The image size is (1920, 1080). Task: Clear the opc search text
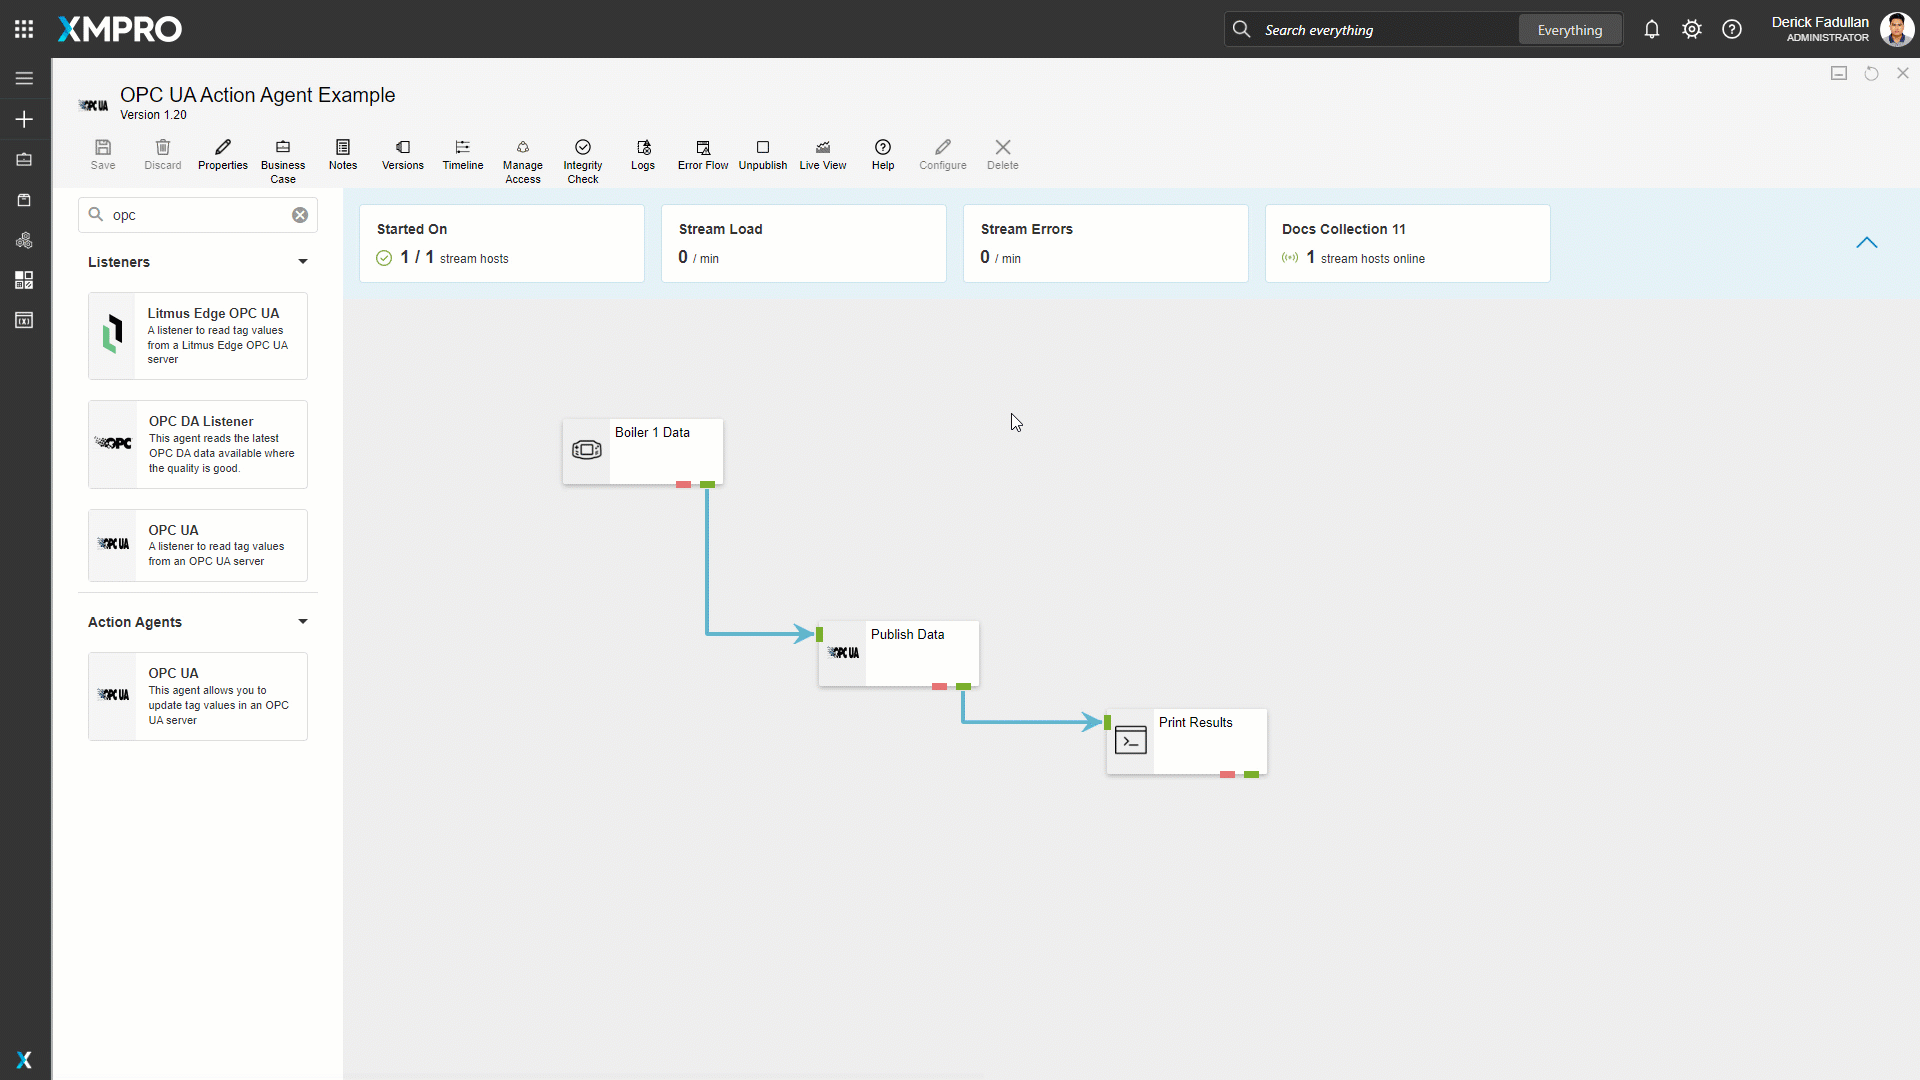(x=300, y=215)
